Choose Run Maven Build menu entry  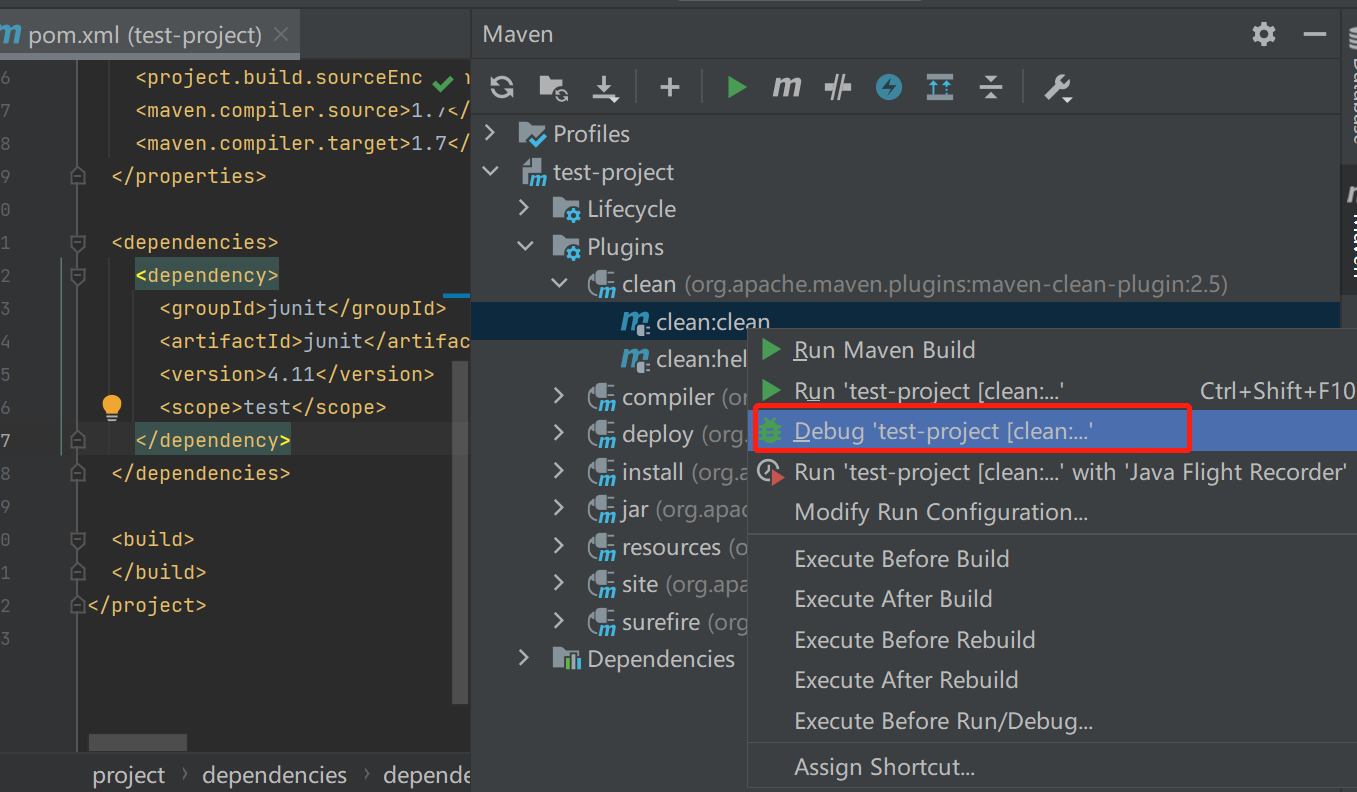tap(1052, 350)
